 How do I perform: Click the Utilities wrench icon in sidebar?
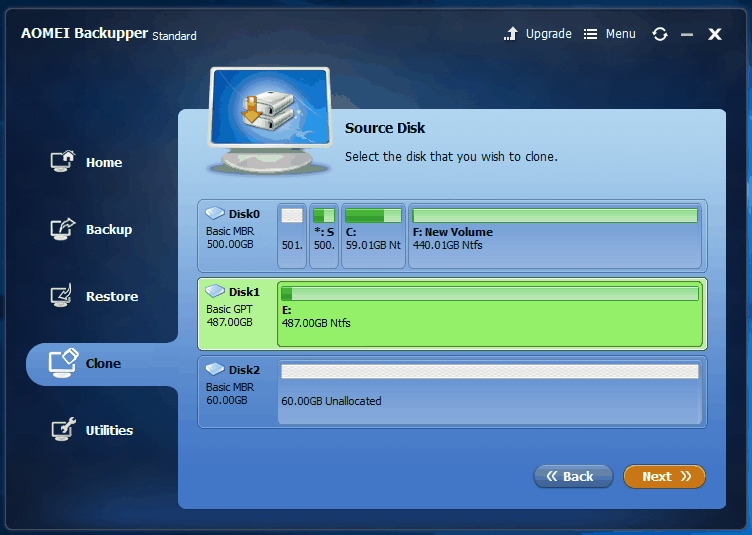tap(64, 429)
